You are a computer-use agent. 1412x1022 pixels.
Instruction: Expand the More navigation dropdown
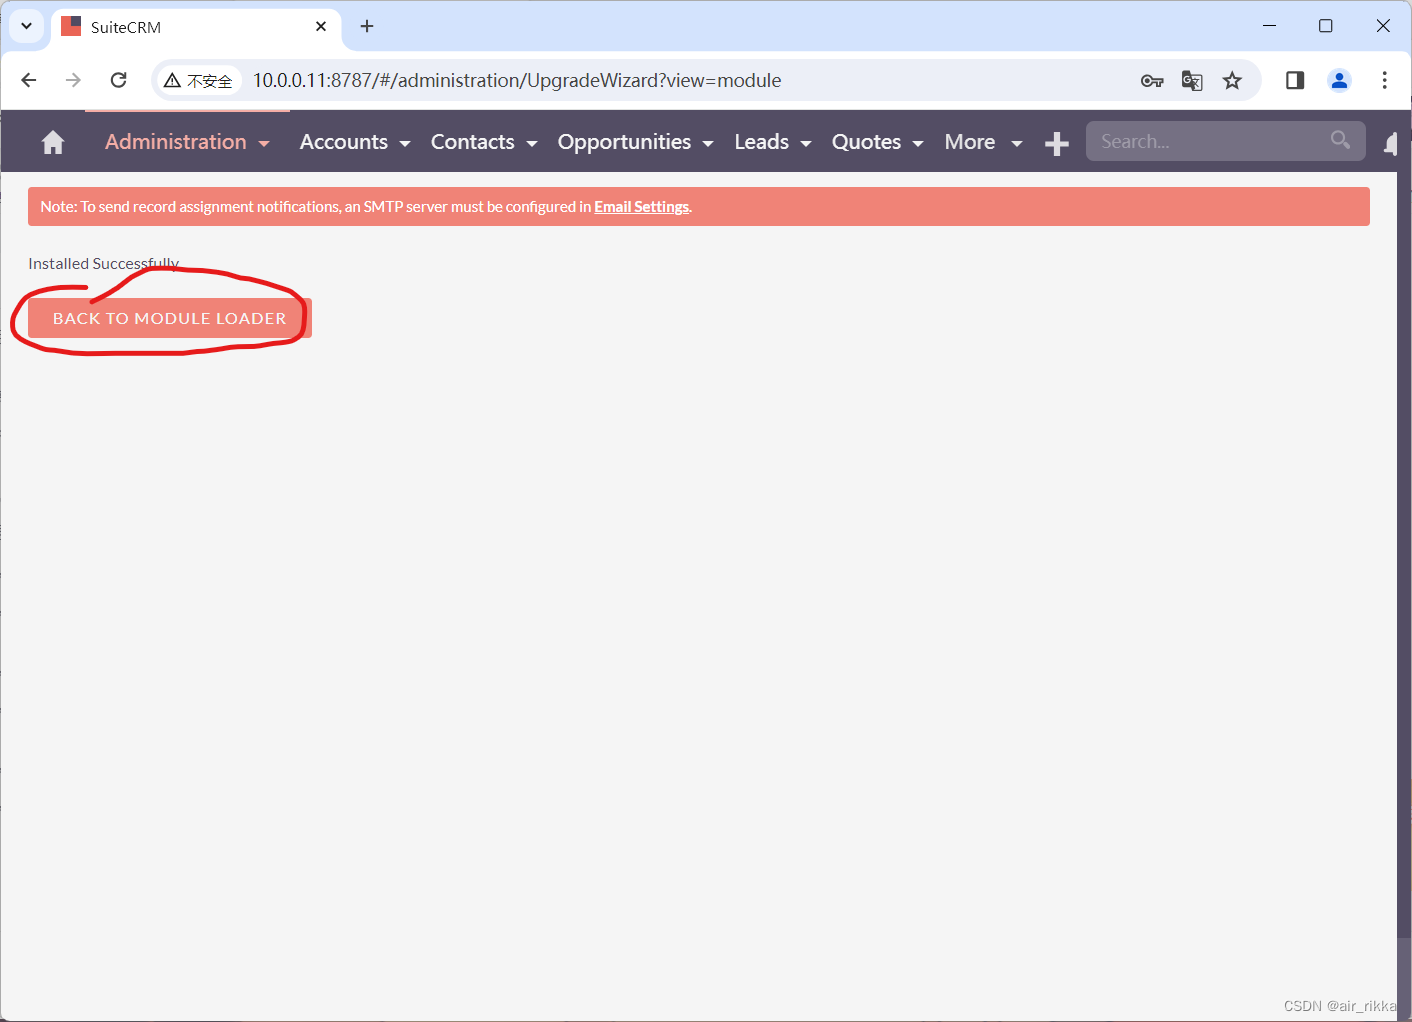(x=982, y=141)
